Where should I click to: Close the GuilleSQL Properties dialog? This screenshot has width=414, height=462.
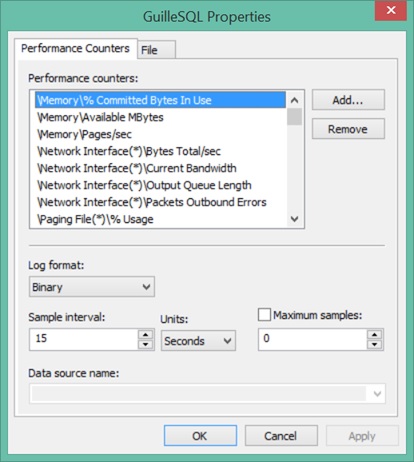pyautogui.click(x=391, y=10)
